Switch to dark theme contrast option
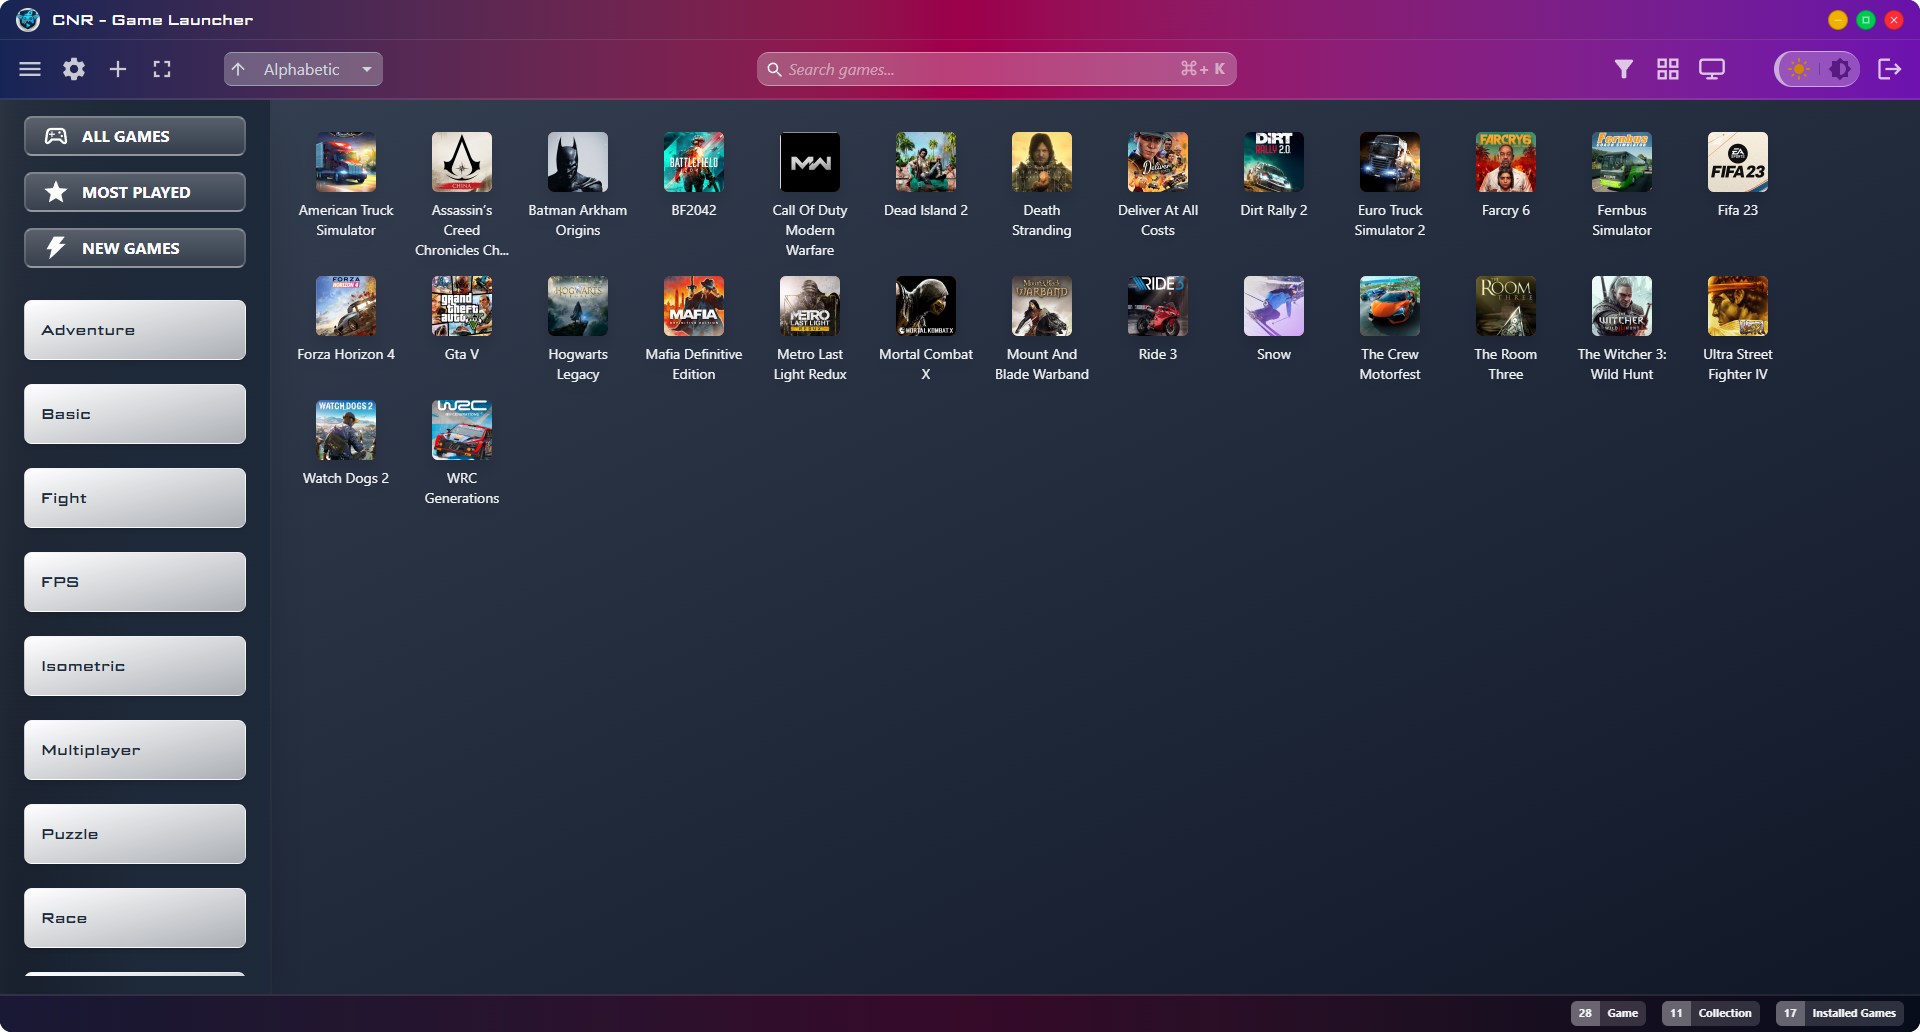Screen dimensions: 1920x1032 tap(1840, 69)
